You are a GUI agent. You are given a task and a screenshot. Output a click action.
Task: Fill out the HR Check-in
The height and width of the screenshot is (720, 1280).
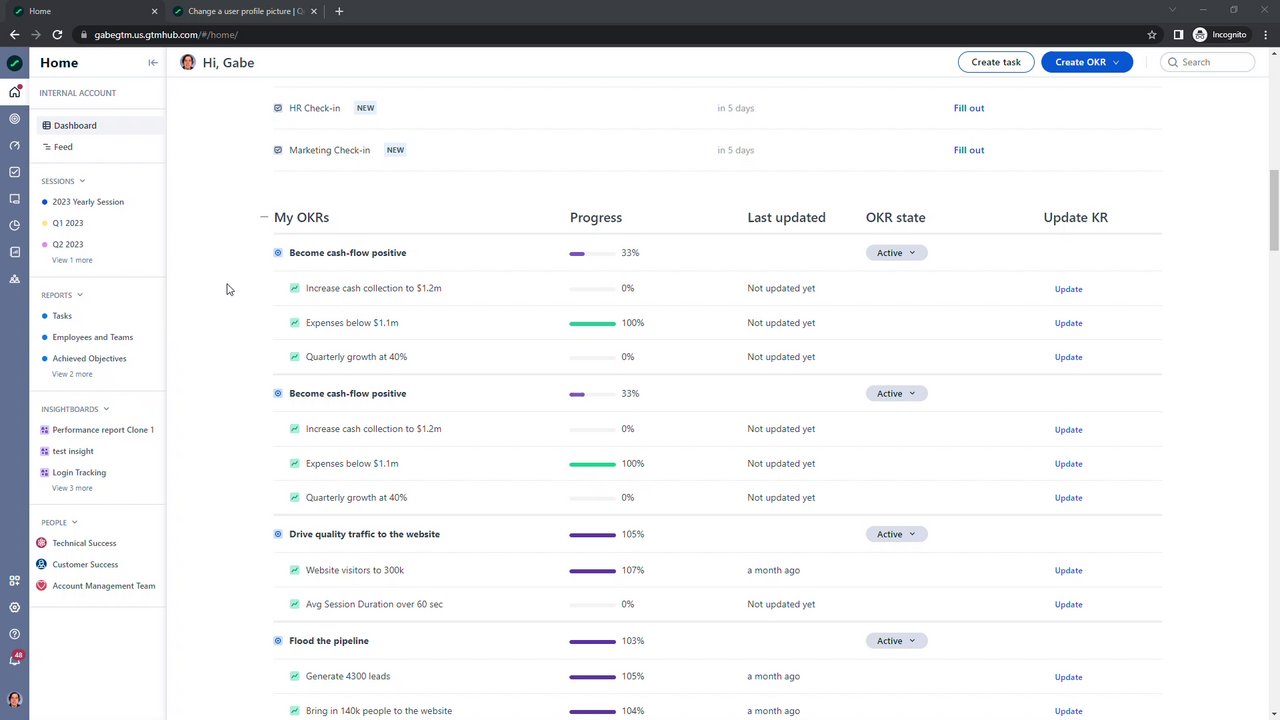969,108
